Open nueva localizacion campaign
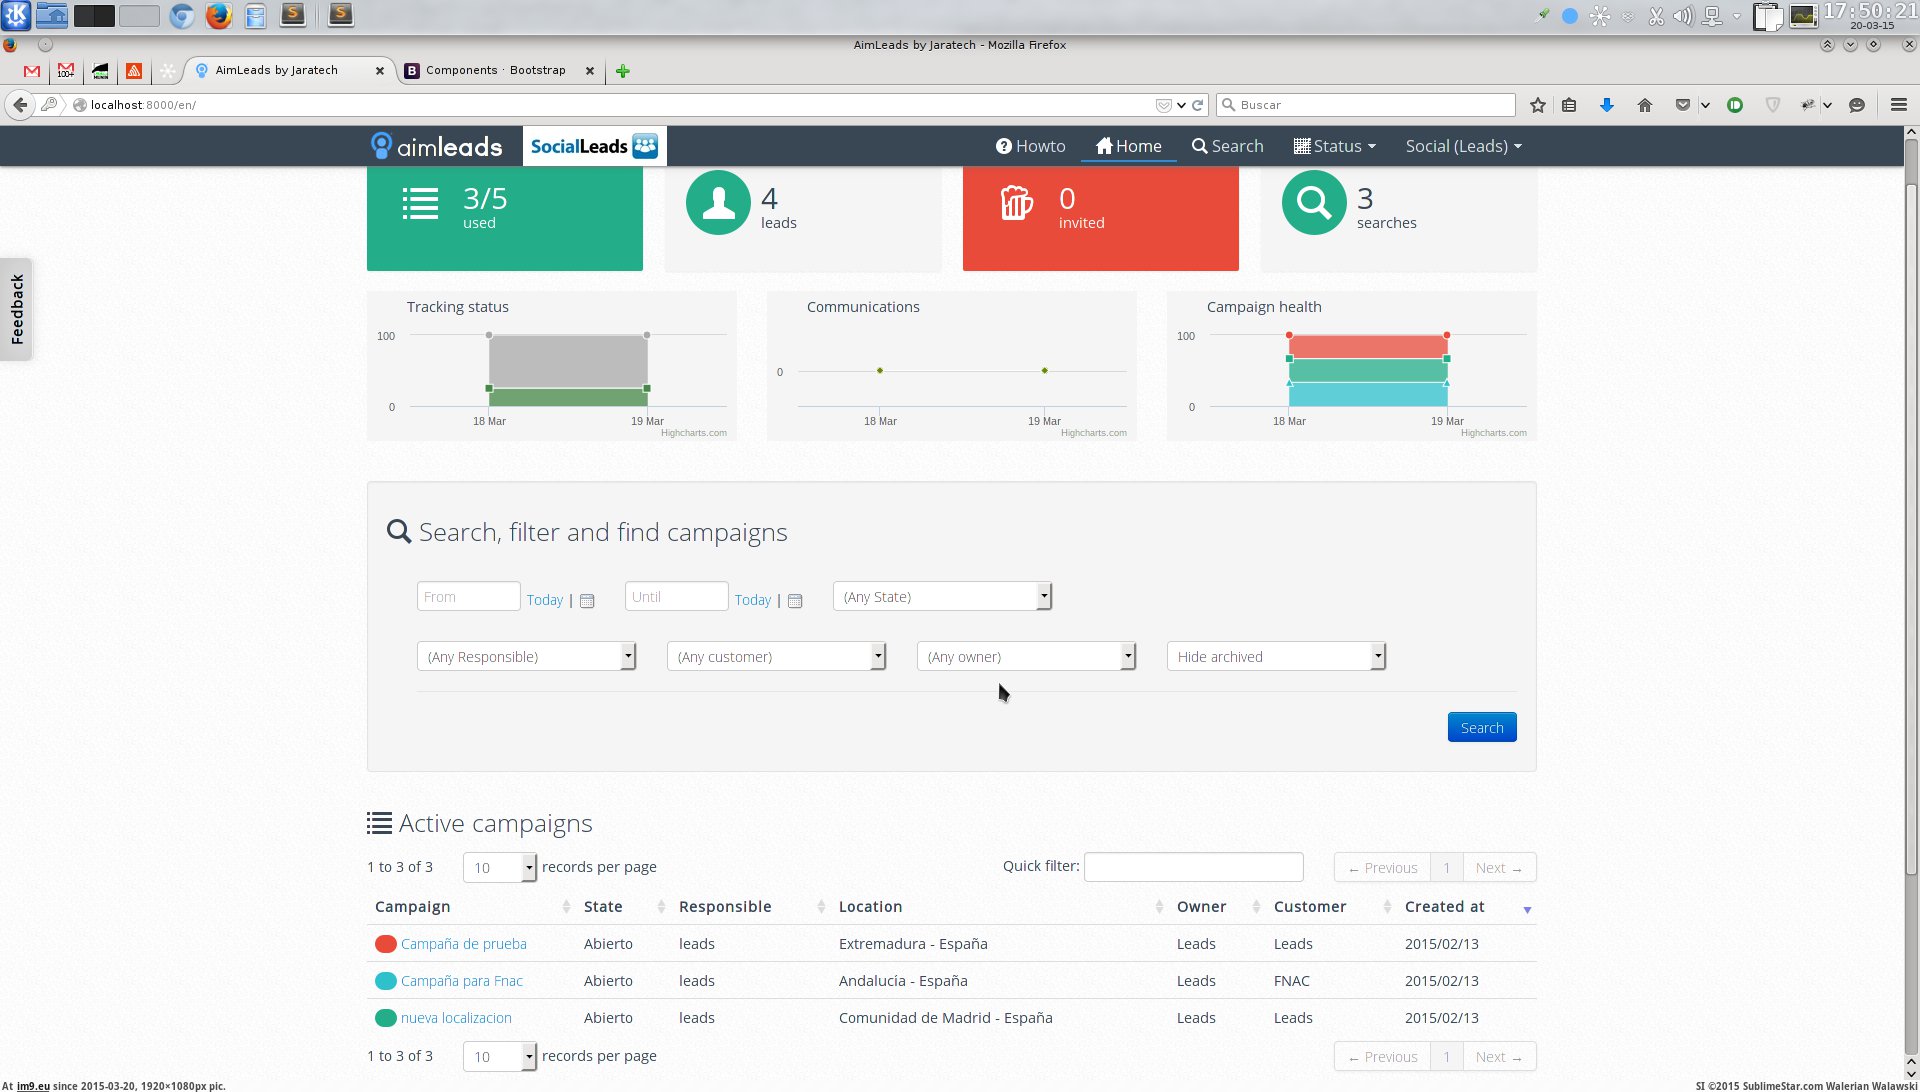This screenshot has height=1092, width=1920. pos(456,1018)
